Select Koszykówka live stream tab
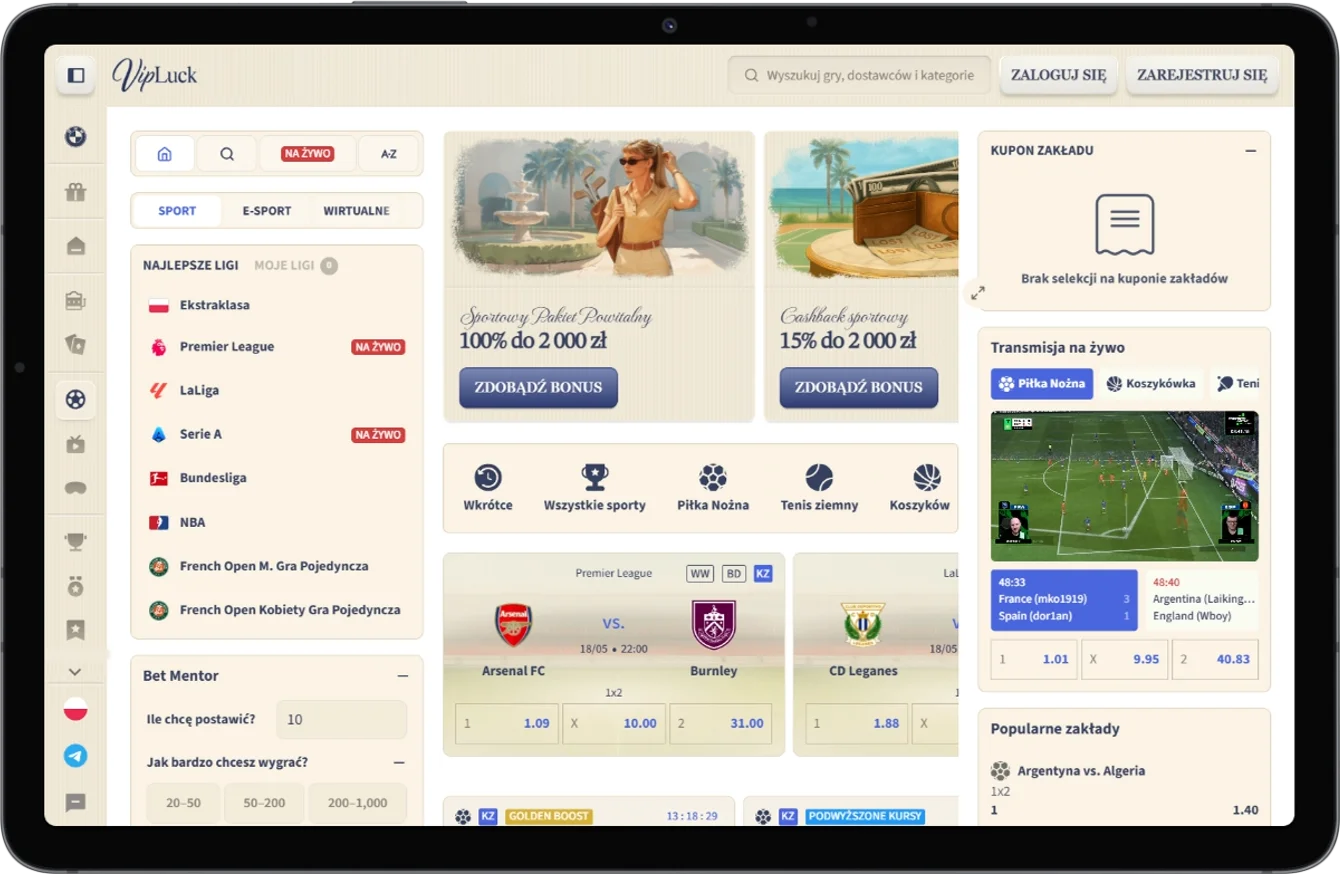Viewport: 1340px width, 874px height. pos(1151,384)
